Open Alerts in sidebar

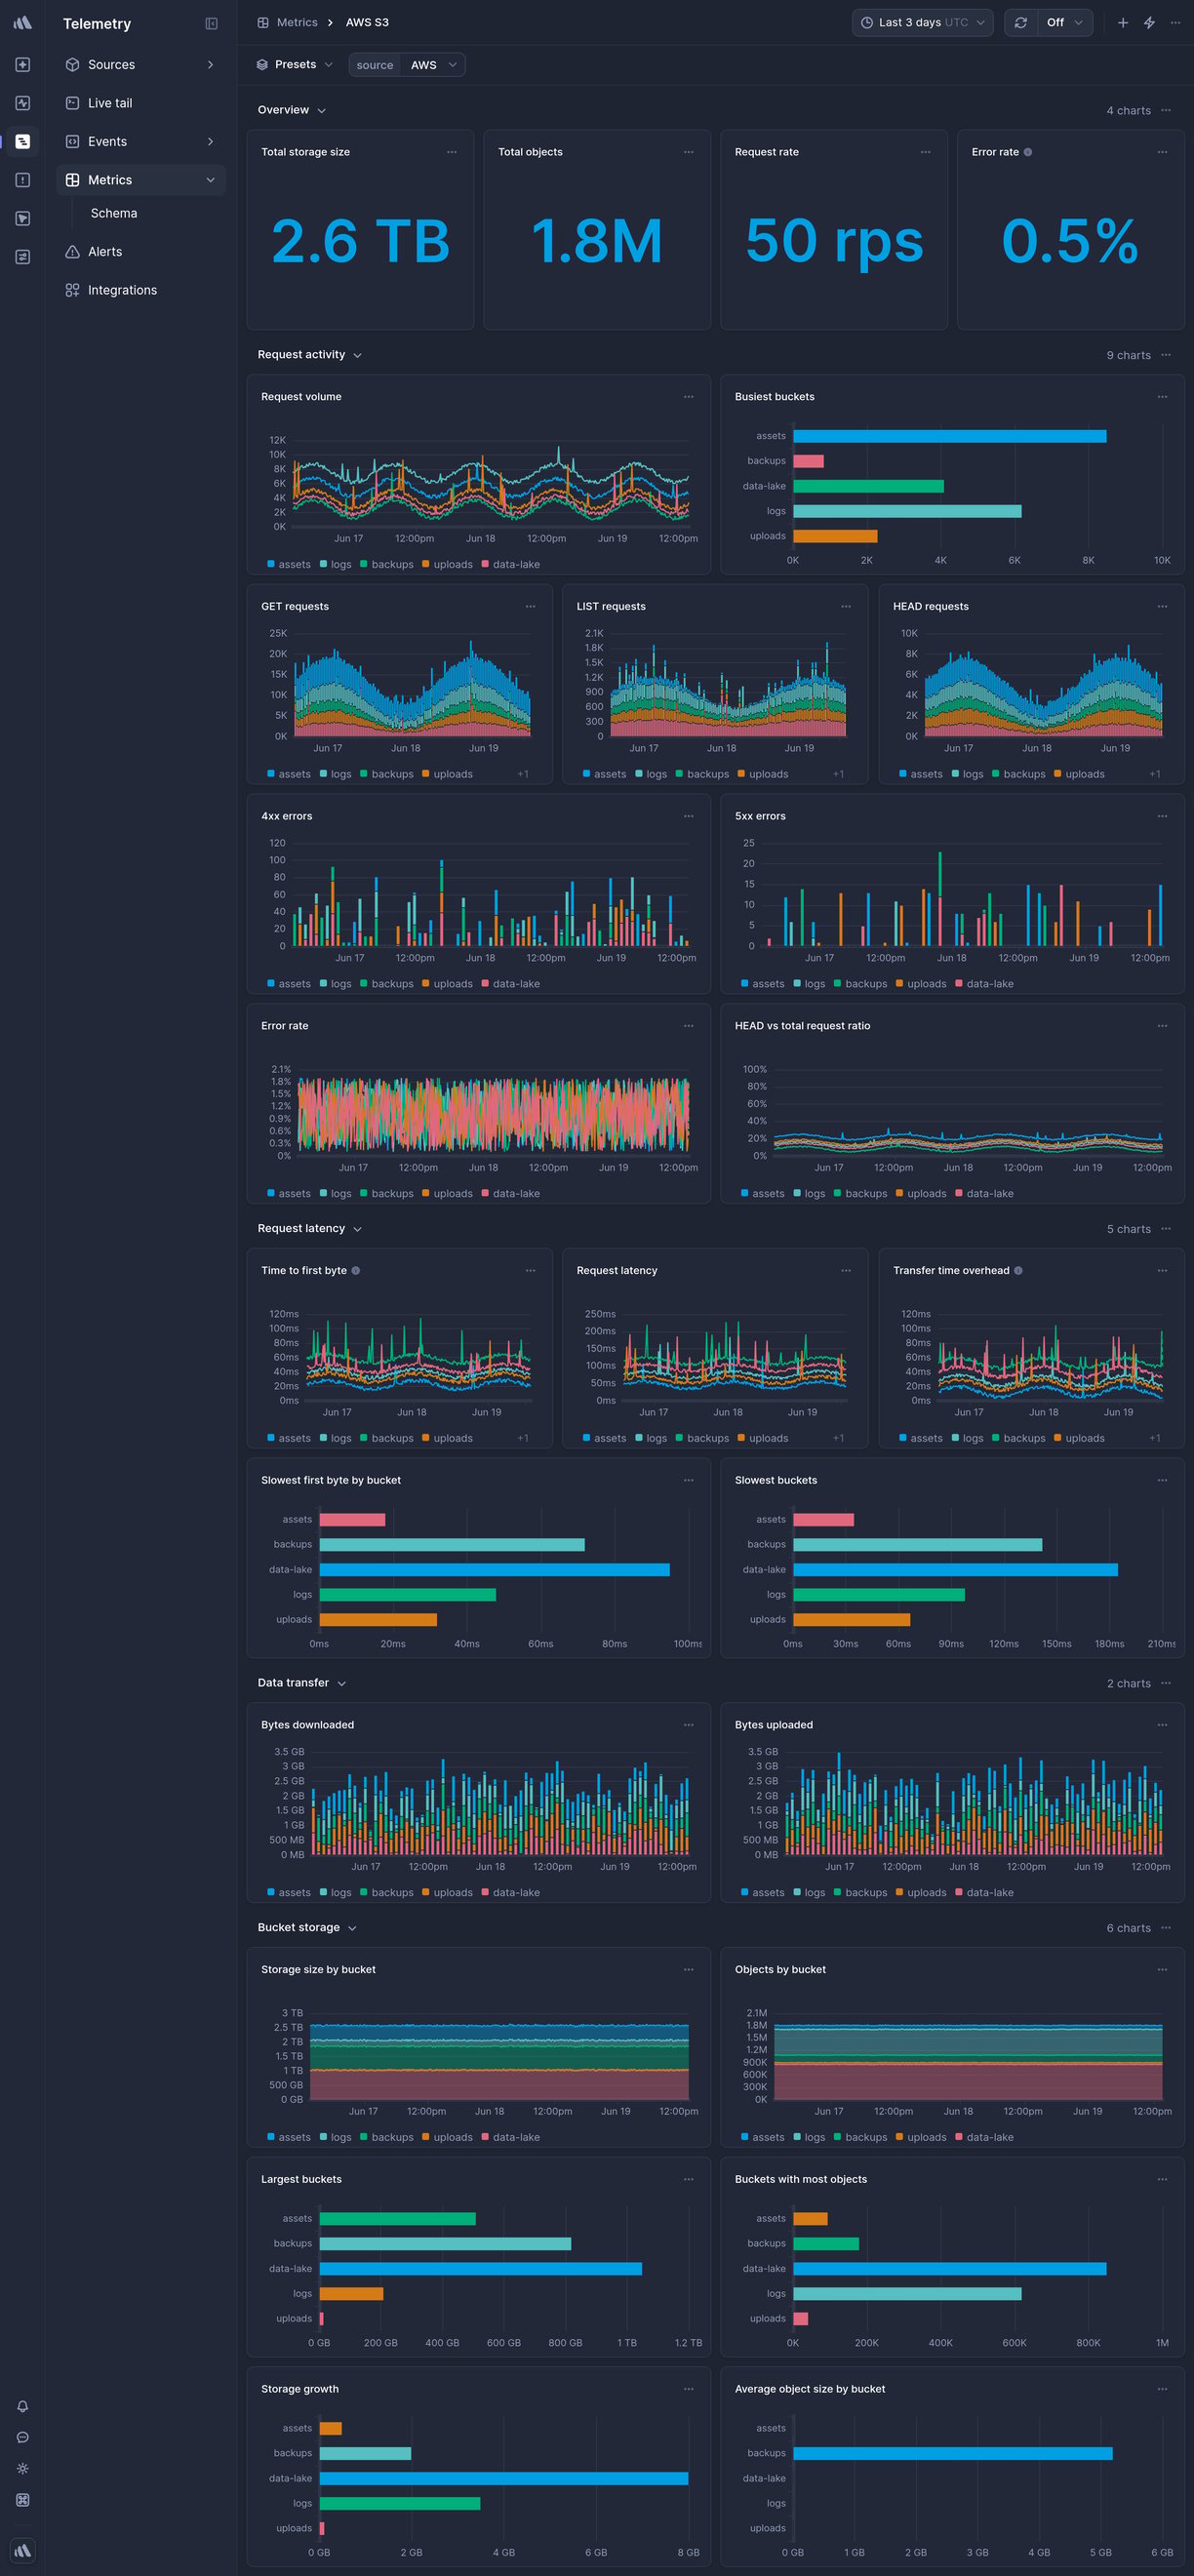tap(141, 252)
